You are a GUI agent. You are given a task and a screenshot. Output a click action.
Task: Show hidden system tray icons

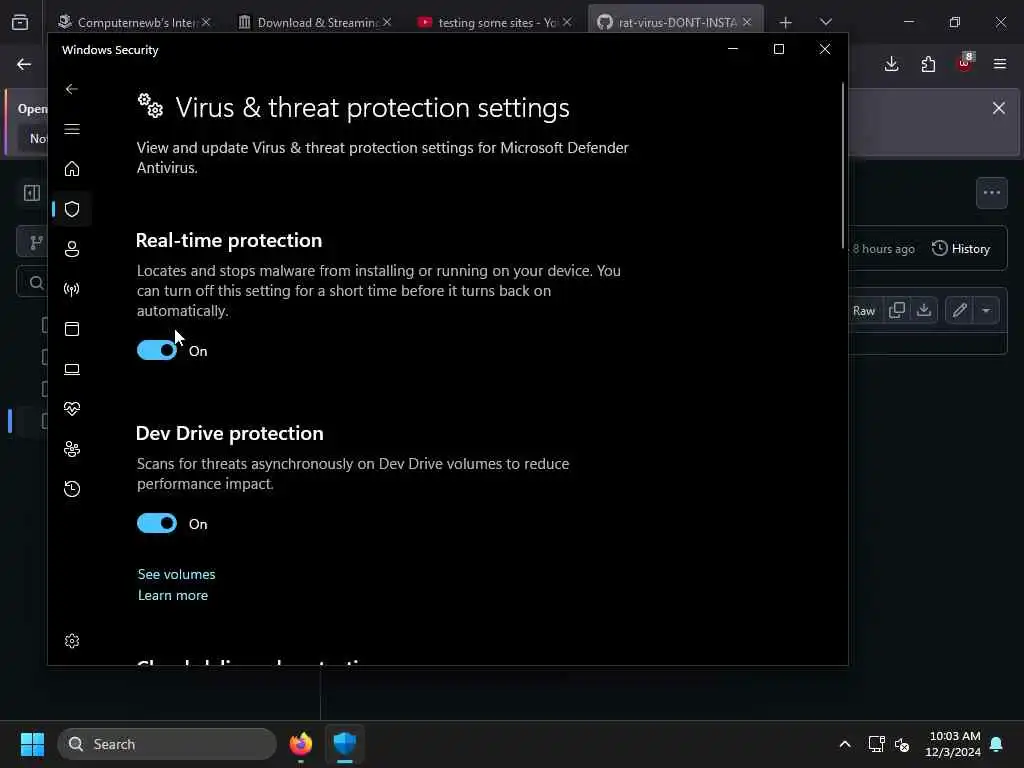coord(844,744)
